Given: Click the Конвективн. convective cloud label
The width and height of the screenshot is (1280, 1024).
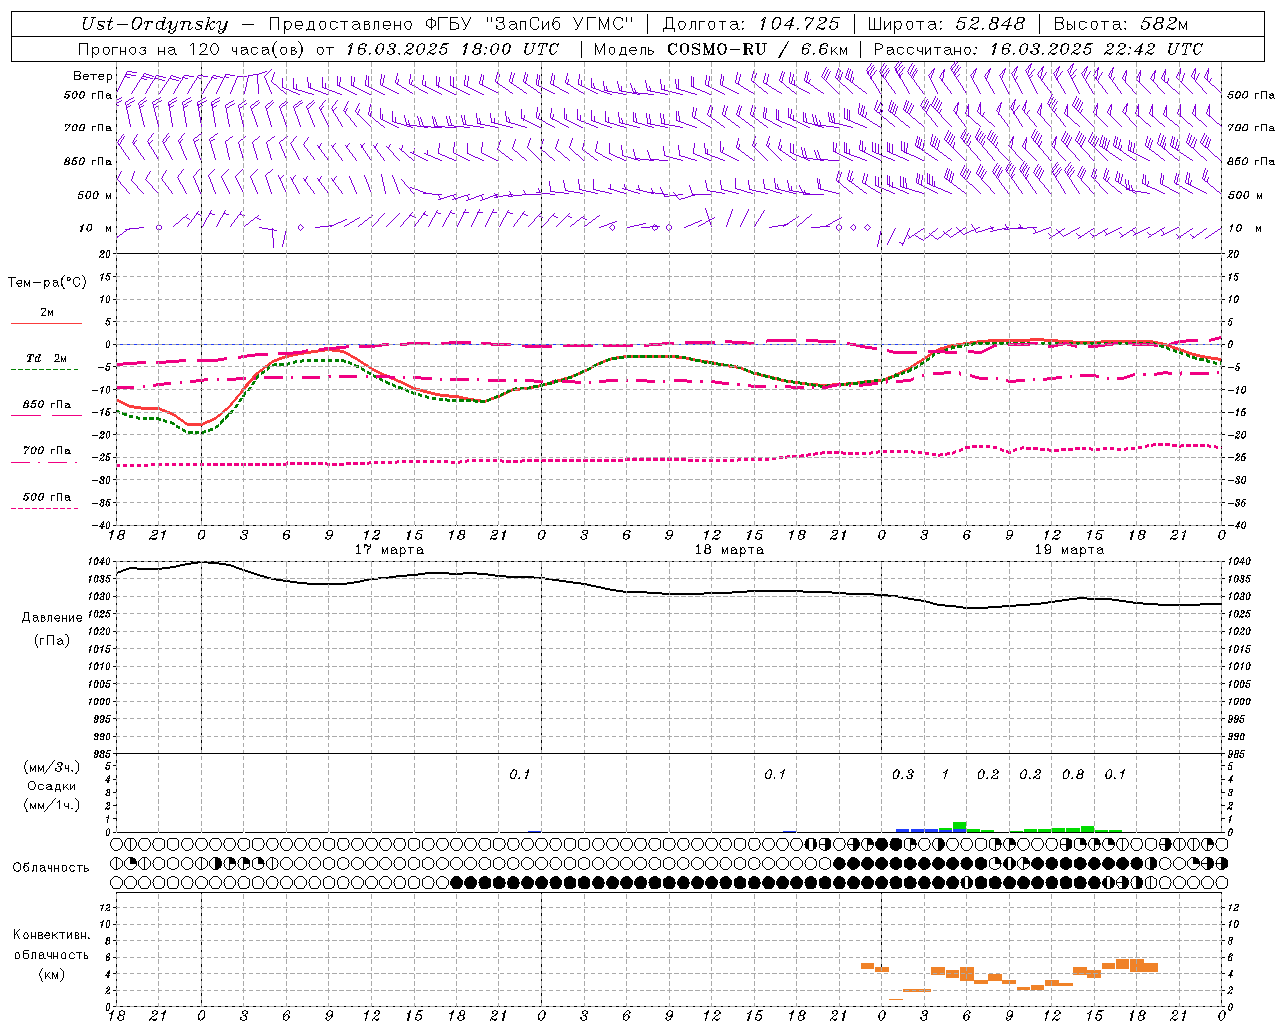Looking at the screenshot, I should tap(51, 935).
